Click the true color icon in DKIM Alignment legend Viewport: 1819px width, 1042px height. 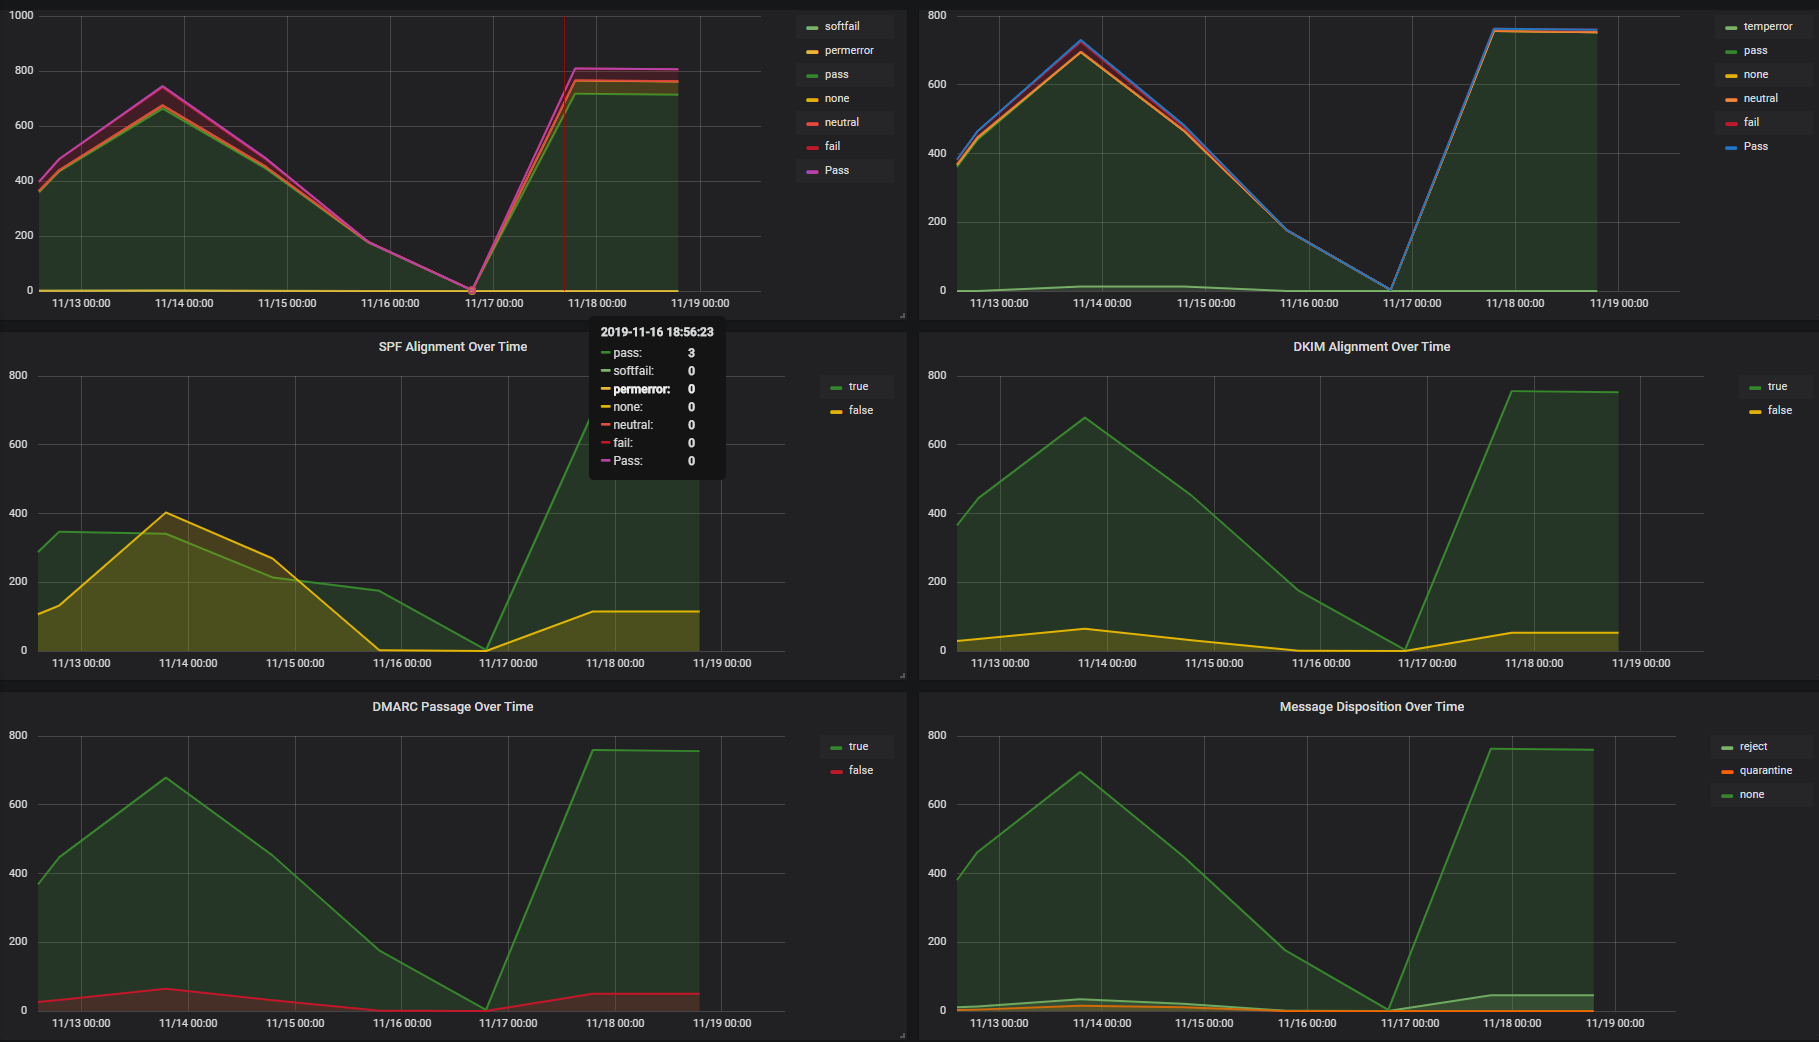tap(1755, 387)
